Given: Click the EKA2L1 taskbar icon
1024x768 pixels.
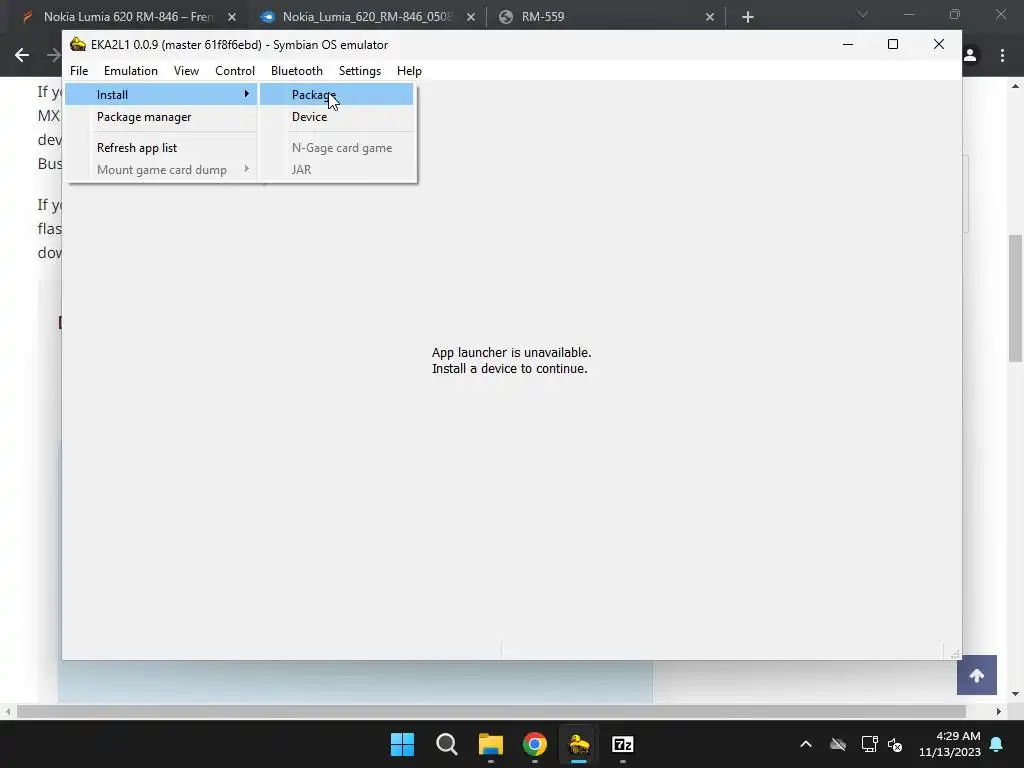Looking at the screenshot, I should pyautogui.click(x=579, y=744).
